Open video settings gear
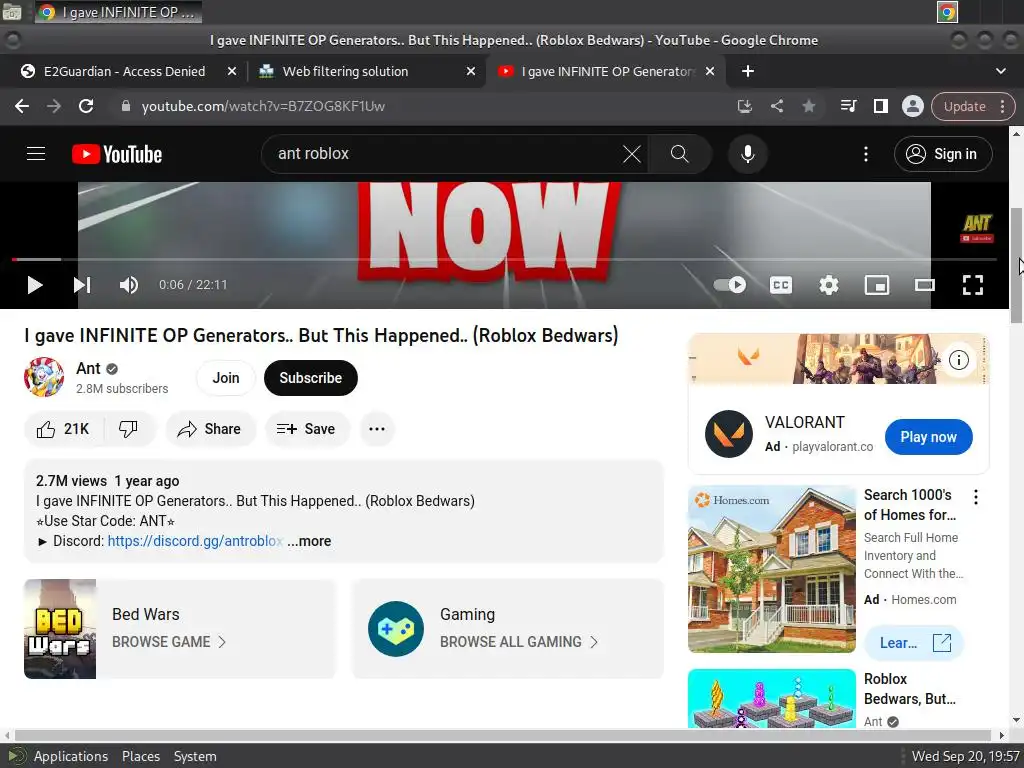Image resolution: width=1024 pixels, height=768 pixels. click(829, 285)
